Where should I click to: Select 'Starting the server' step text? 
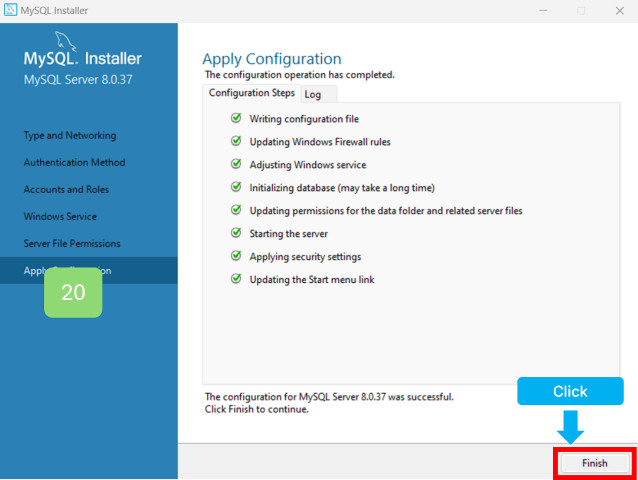coord(288,234)
